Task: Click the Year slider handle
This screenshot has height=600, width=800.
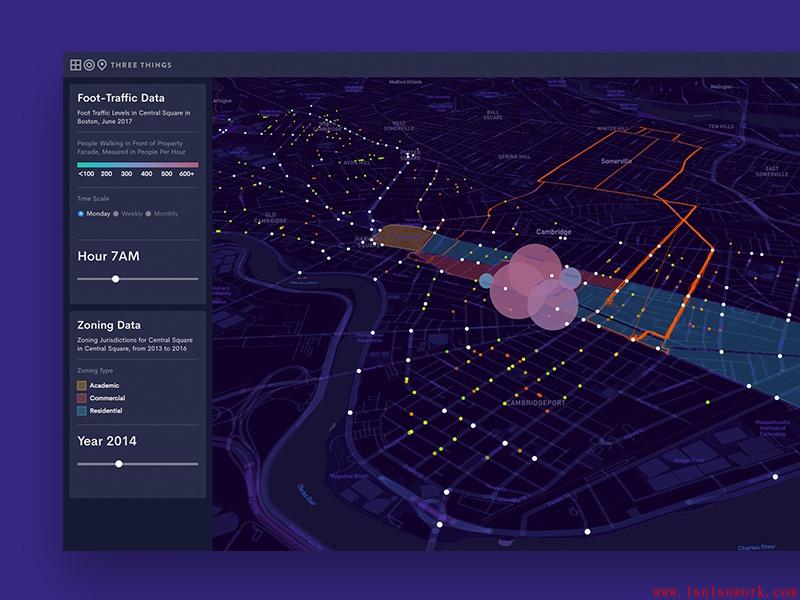Action: click(119, 464)
